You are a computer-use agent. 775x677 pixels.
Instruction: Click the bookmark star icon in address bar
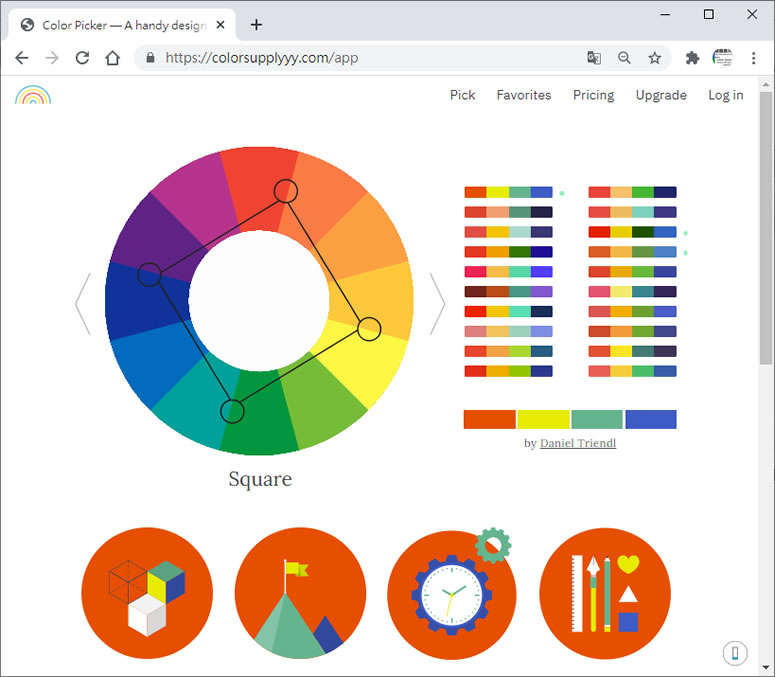click(x=654, y=58)
